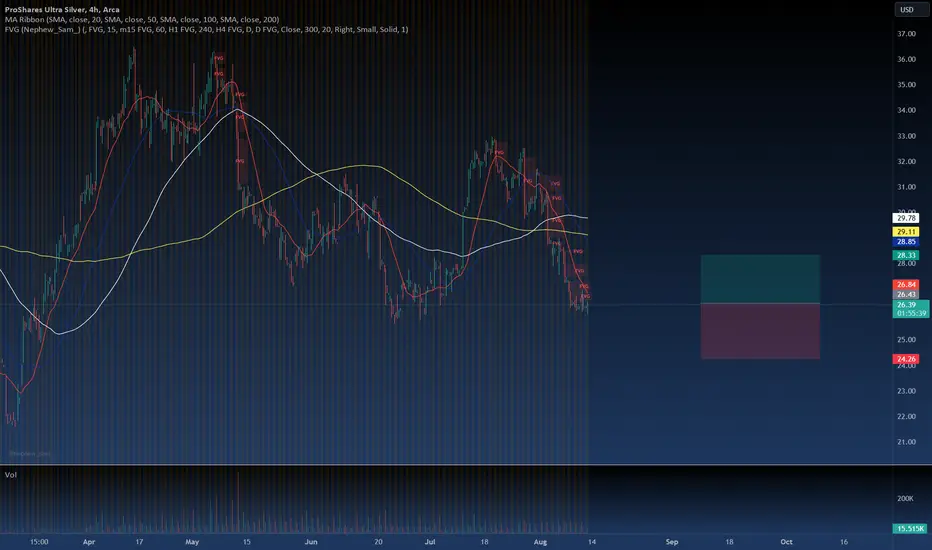Image resolution: width=932 pixels, height=550 pixels.
Task: Click the 37.00 price scale tick
Action: (906, 34)
